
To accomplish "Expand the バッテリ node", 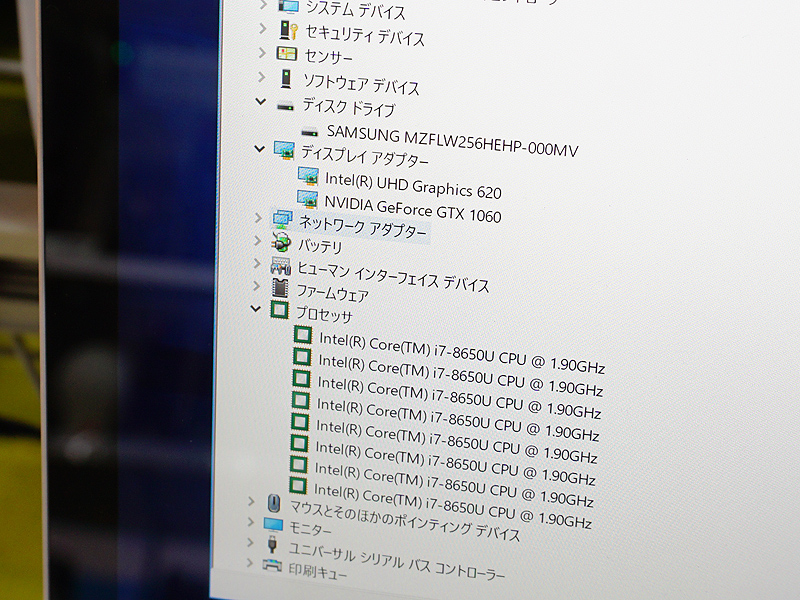I will pos(258,240).
